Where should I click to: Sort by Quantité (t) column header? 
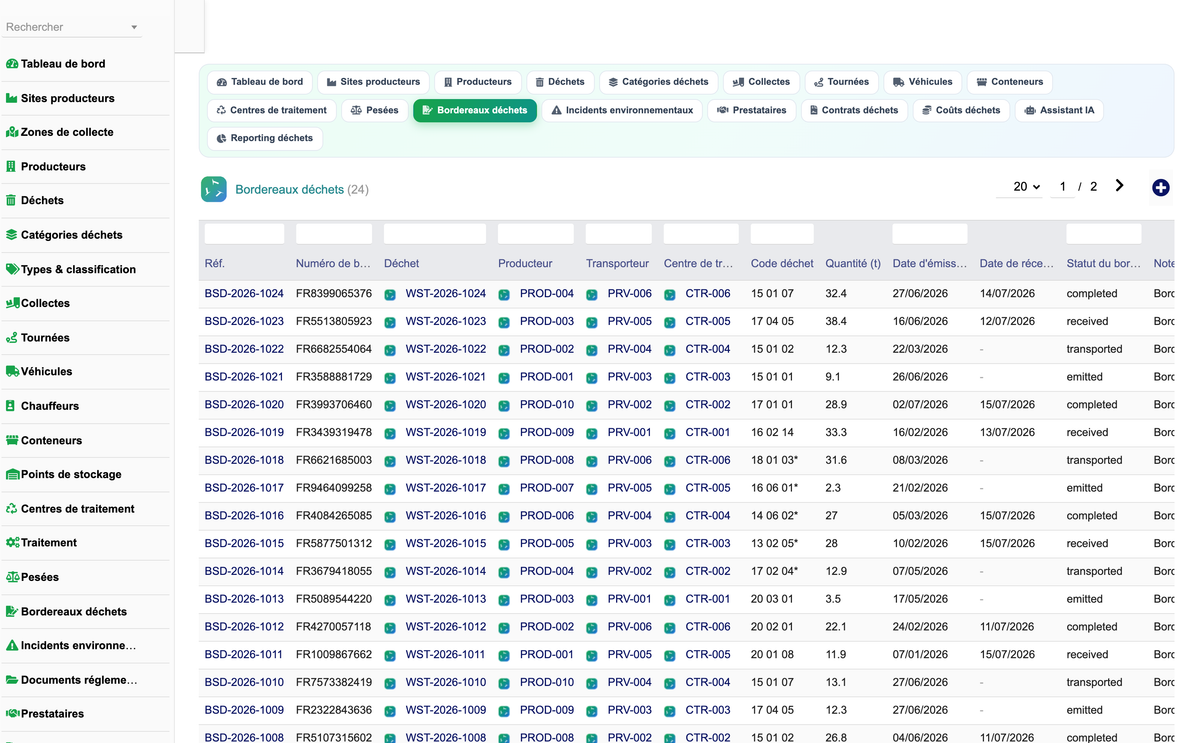point(853,264)
